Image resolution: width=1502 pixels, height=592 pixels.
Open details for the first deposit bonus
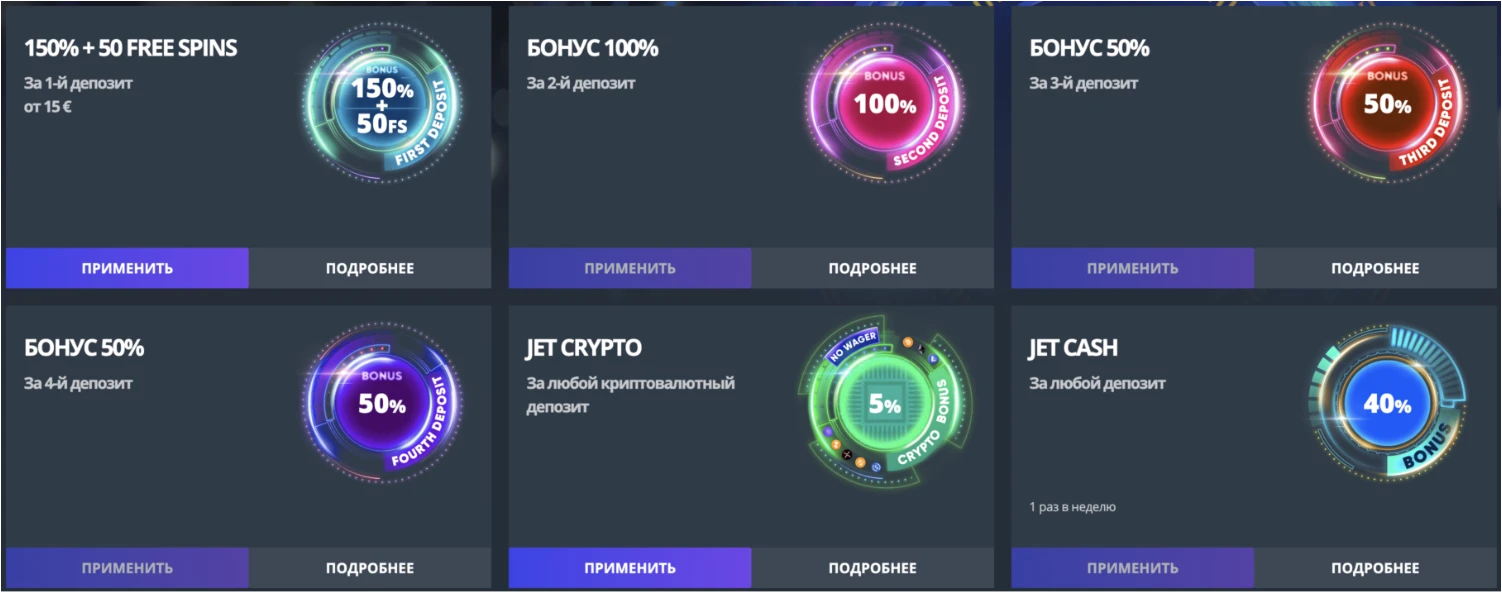tap(370, 268)
